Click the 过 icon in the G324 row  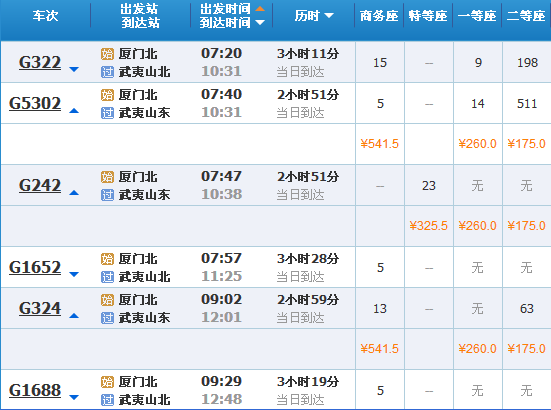[107, 318]
